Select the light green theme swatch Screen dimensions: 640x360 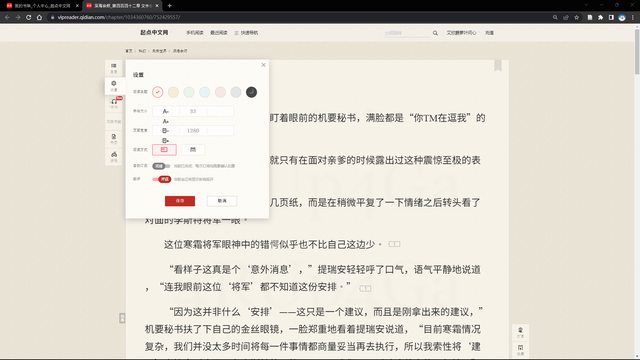(189, 92)
